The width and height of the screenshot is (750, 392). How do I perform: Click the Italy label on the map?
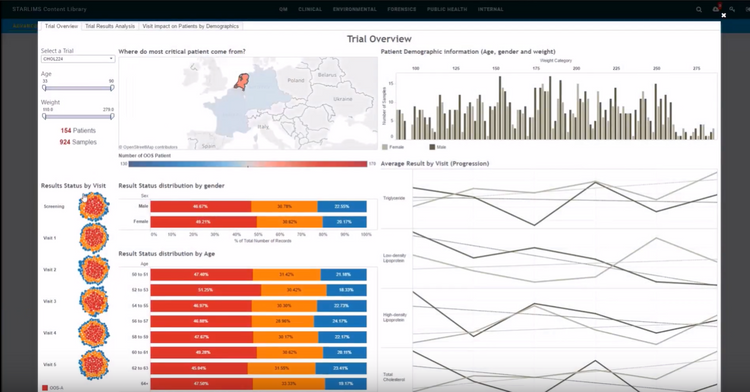tap(263, 127)
